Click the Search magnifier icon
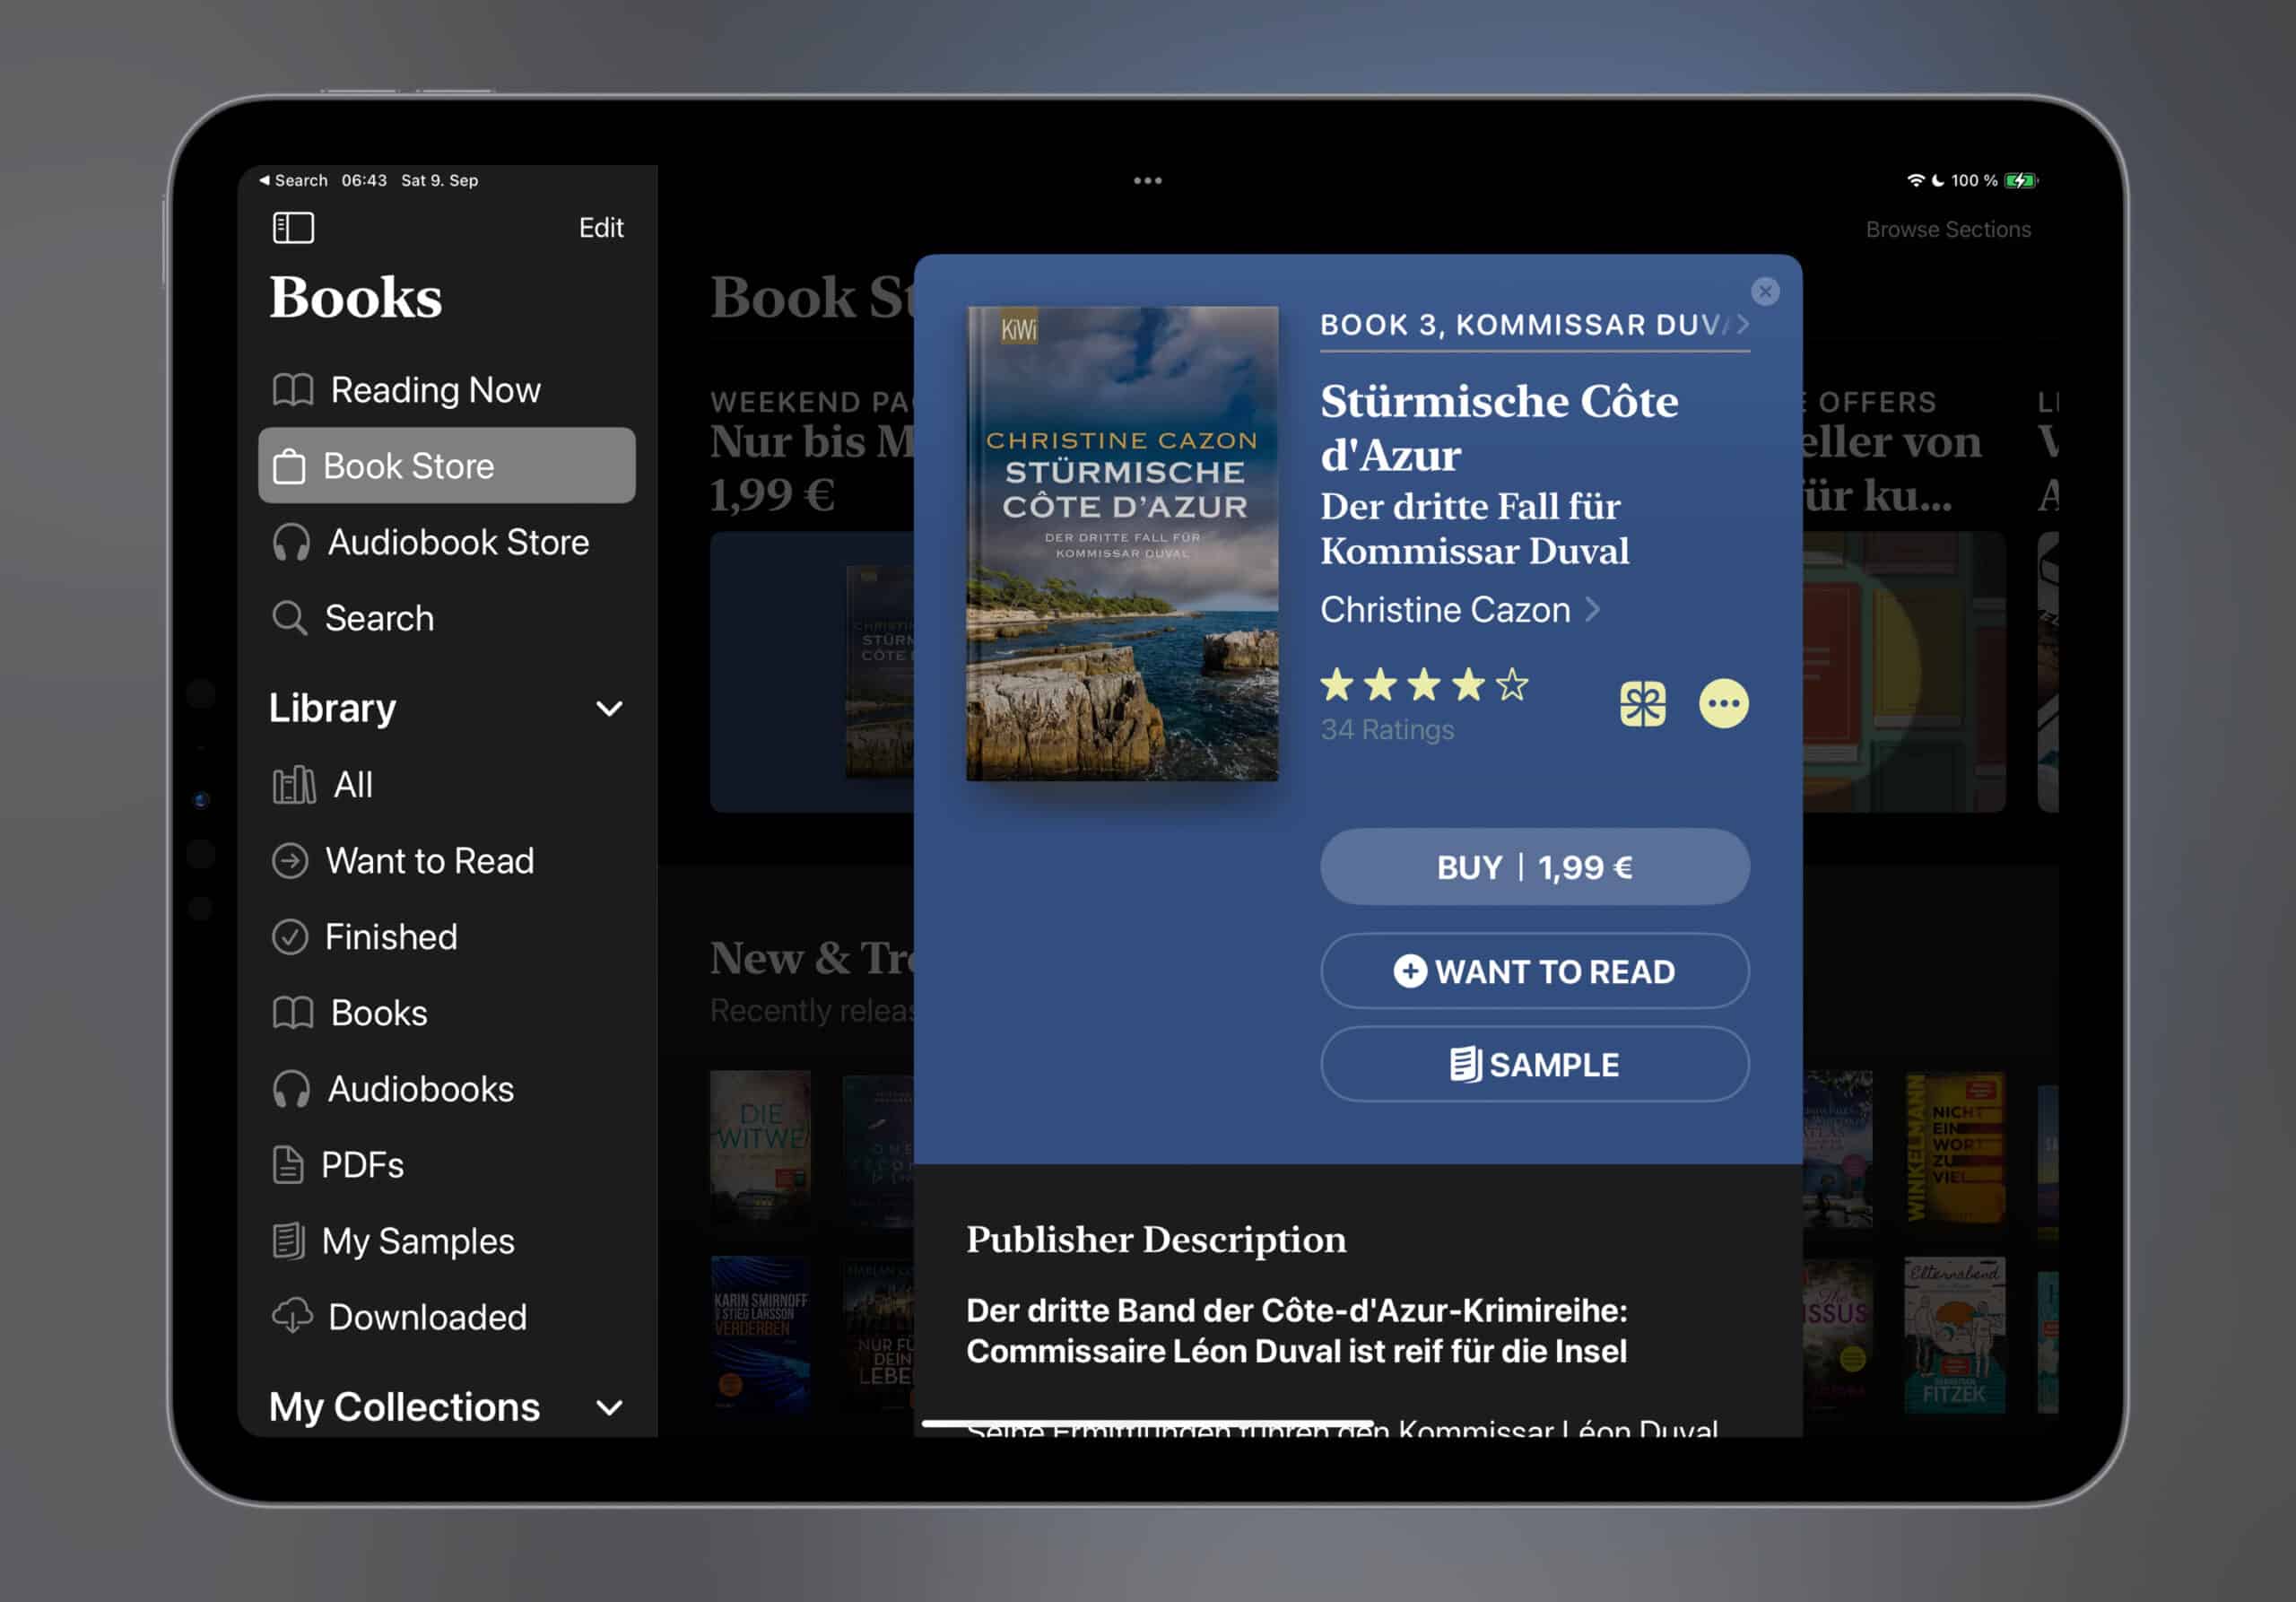The height and width of the screenshot is (1602, 2296). pos(289,618)
